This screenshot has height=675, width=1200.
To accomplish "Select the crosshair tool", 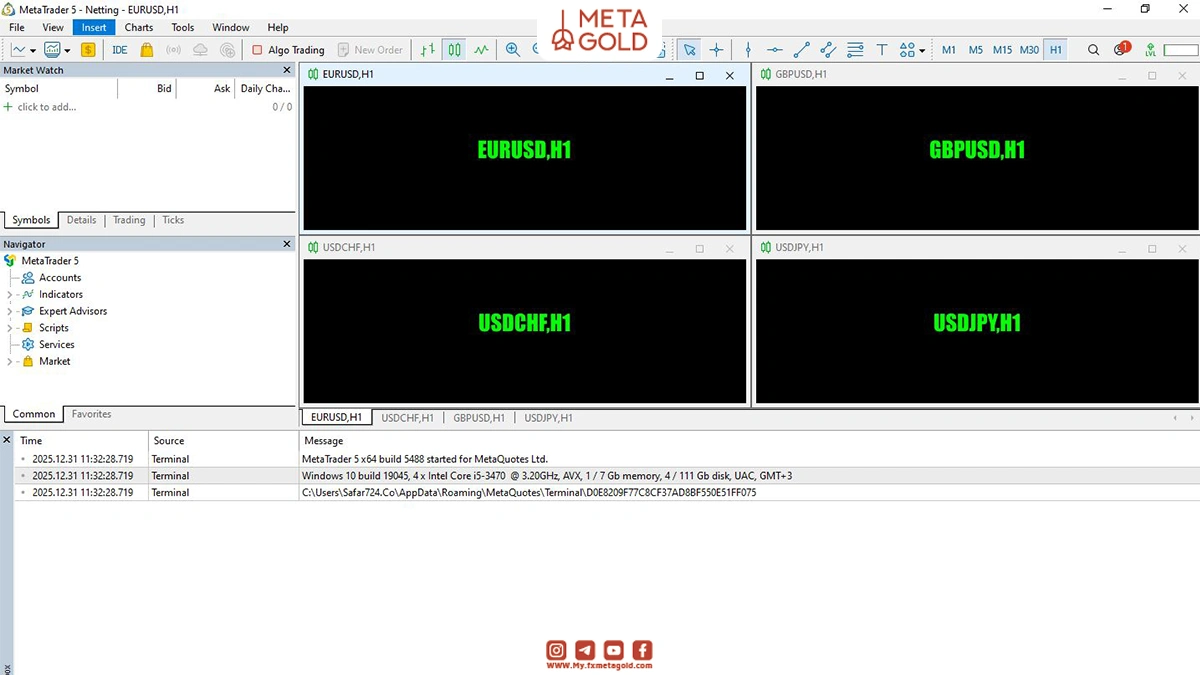I will pyautogui.click(x=716, y=50).
